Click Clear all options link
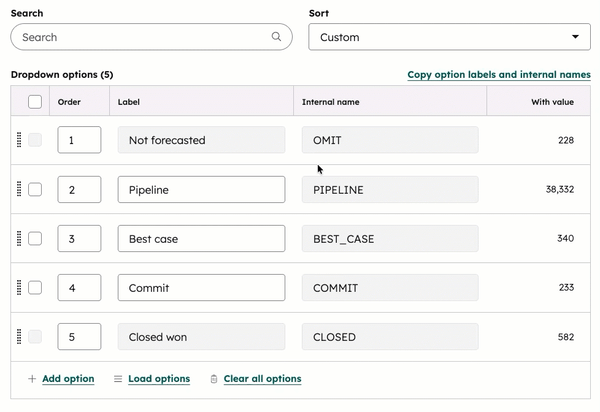This screenshot has width=600, height=412. pyautogui.click(x=262, y=379)
